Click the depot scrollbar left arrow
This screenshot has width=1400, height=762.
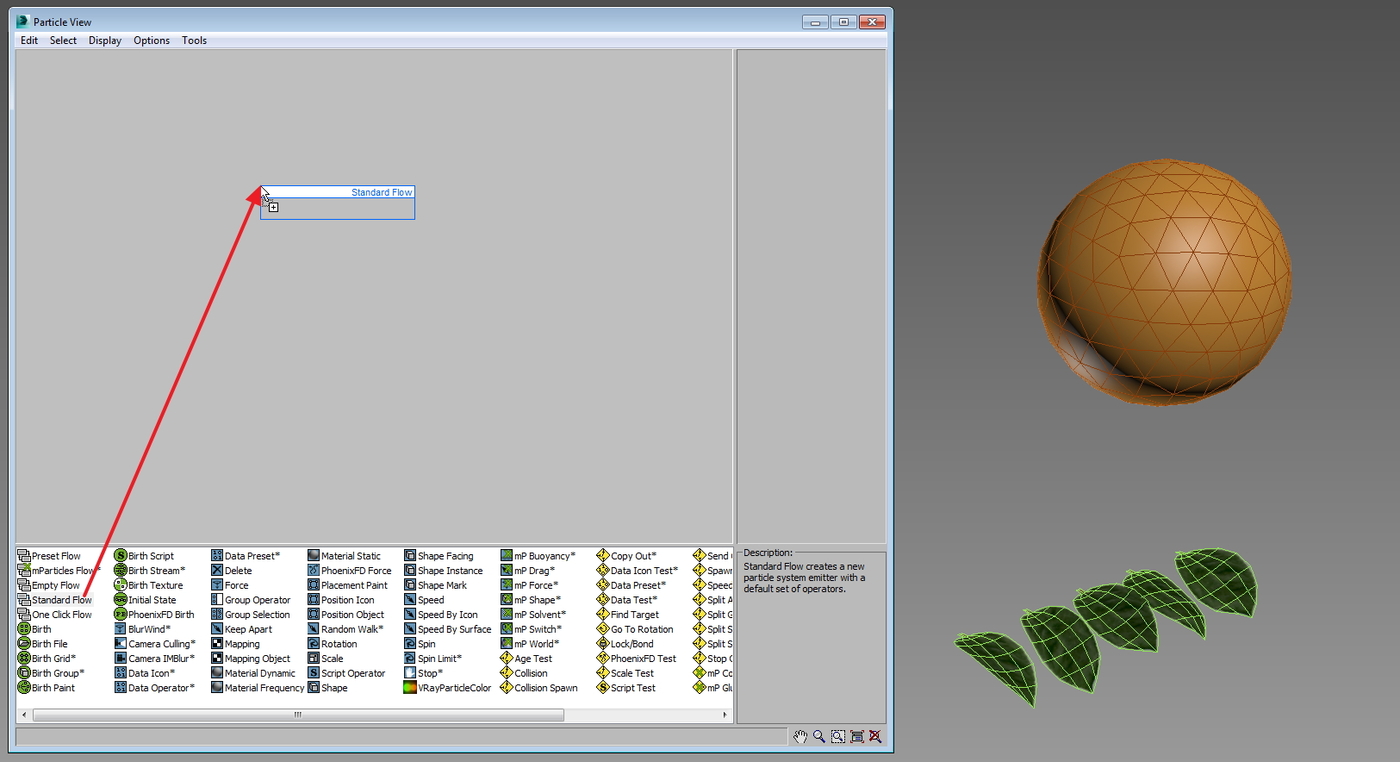tap(24, 715)
